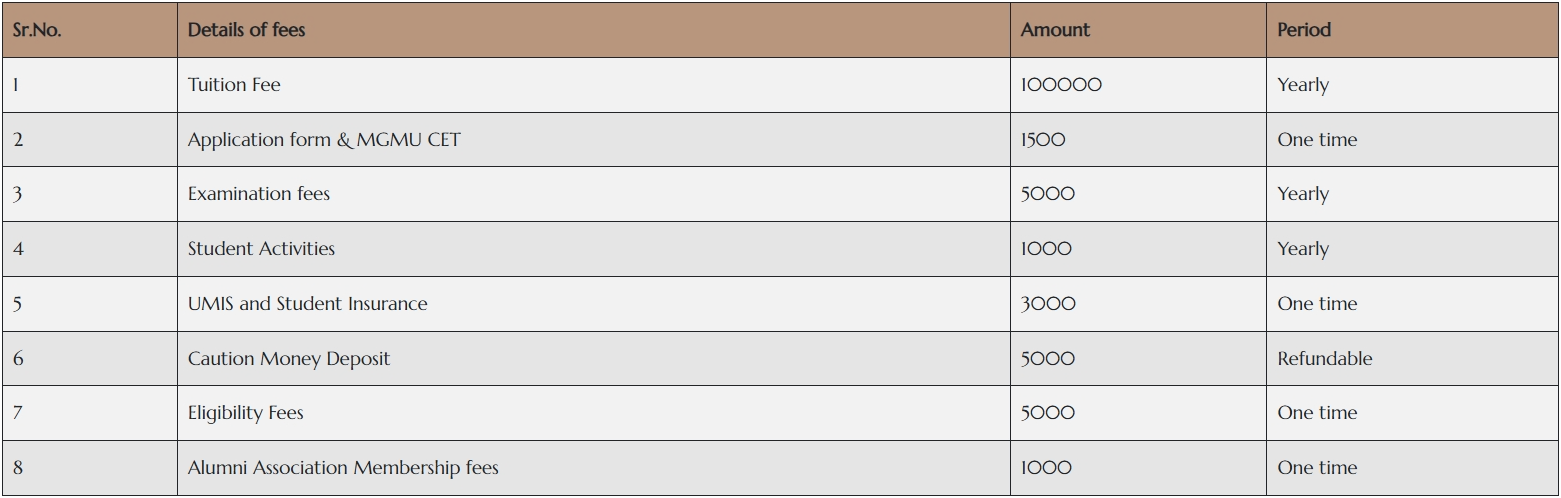Click serial number 8 cell
Screen dimensions: 1561x498
pos(89,468)
